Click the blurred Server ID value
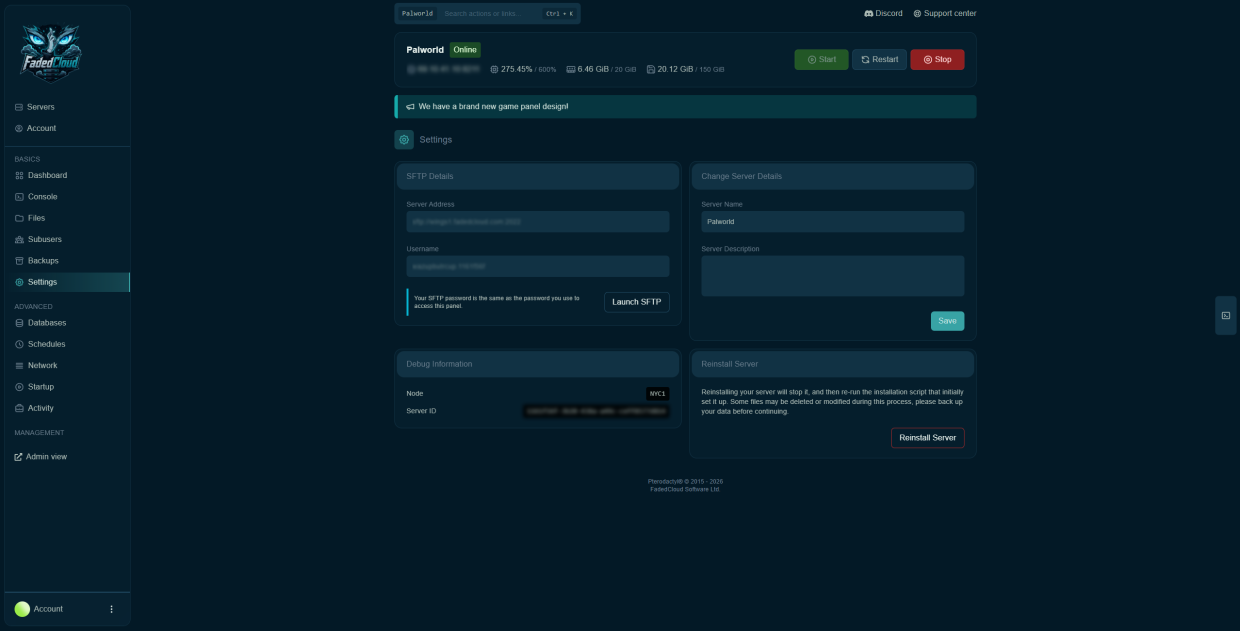This screenshot has width=1240, height=631. (x=596, y=411)
